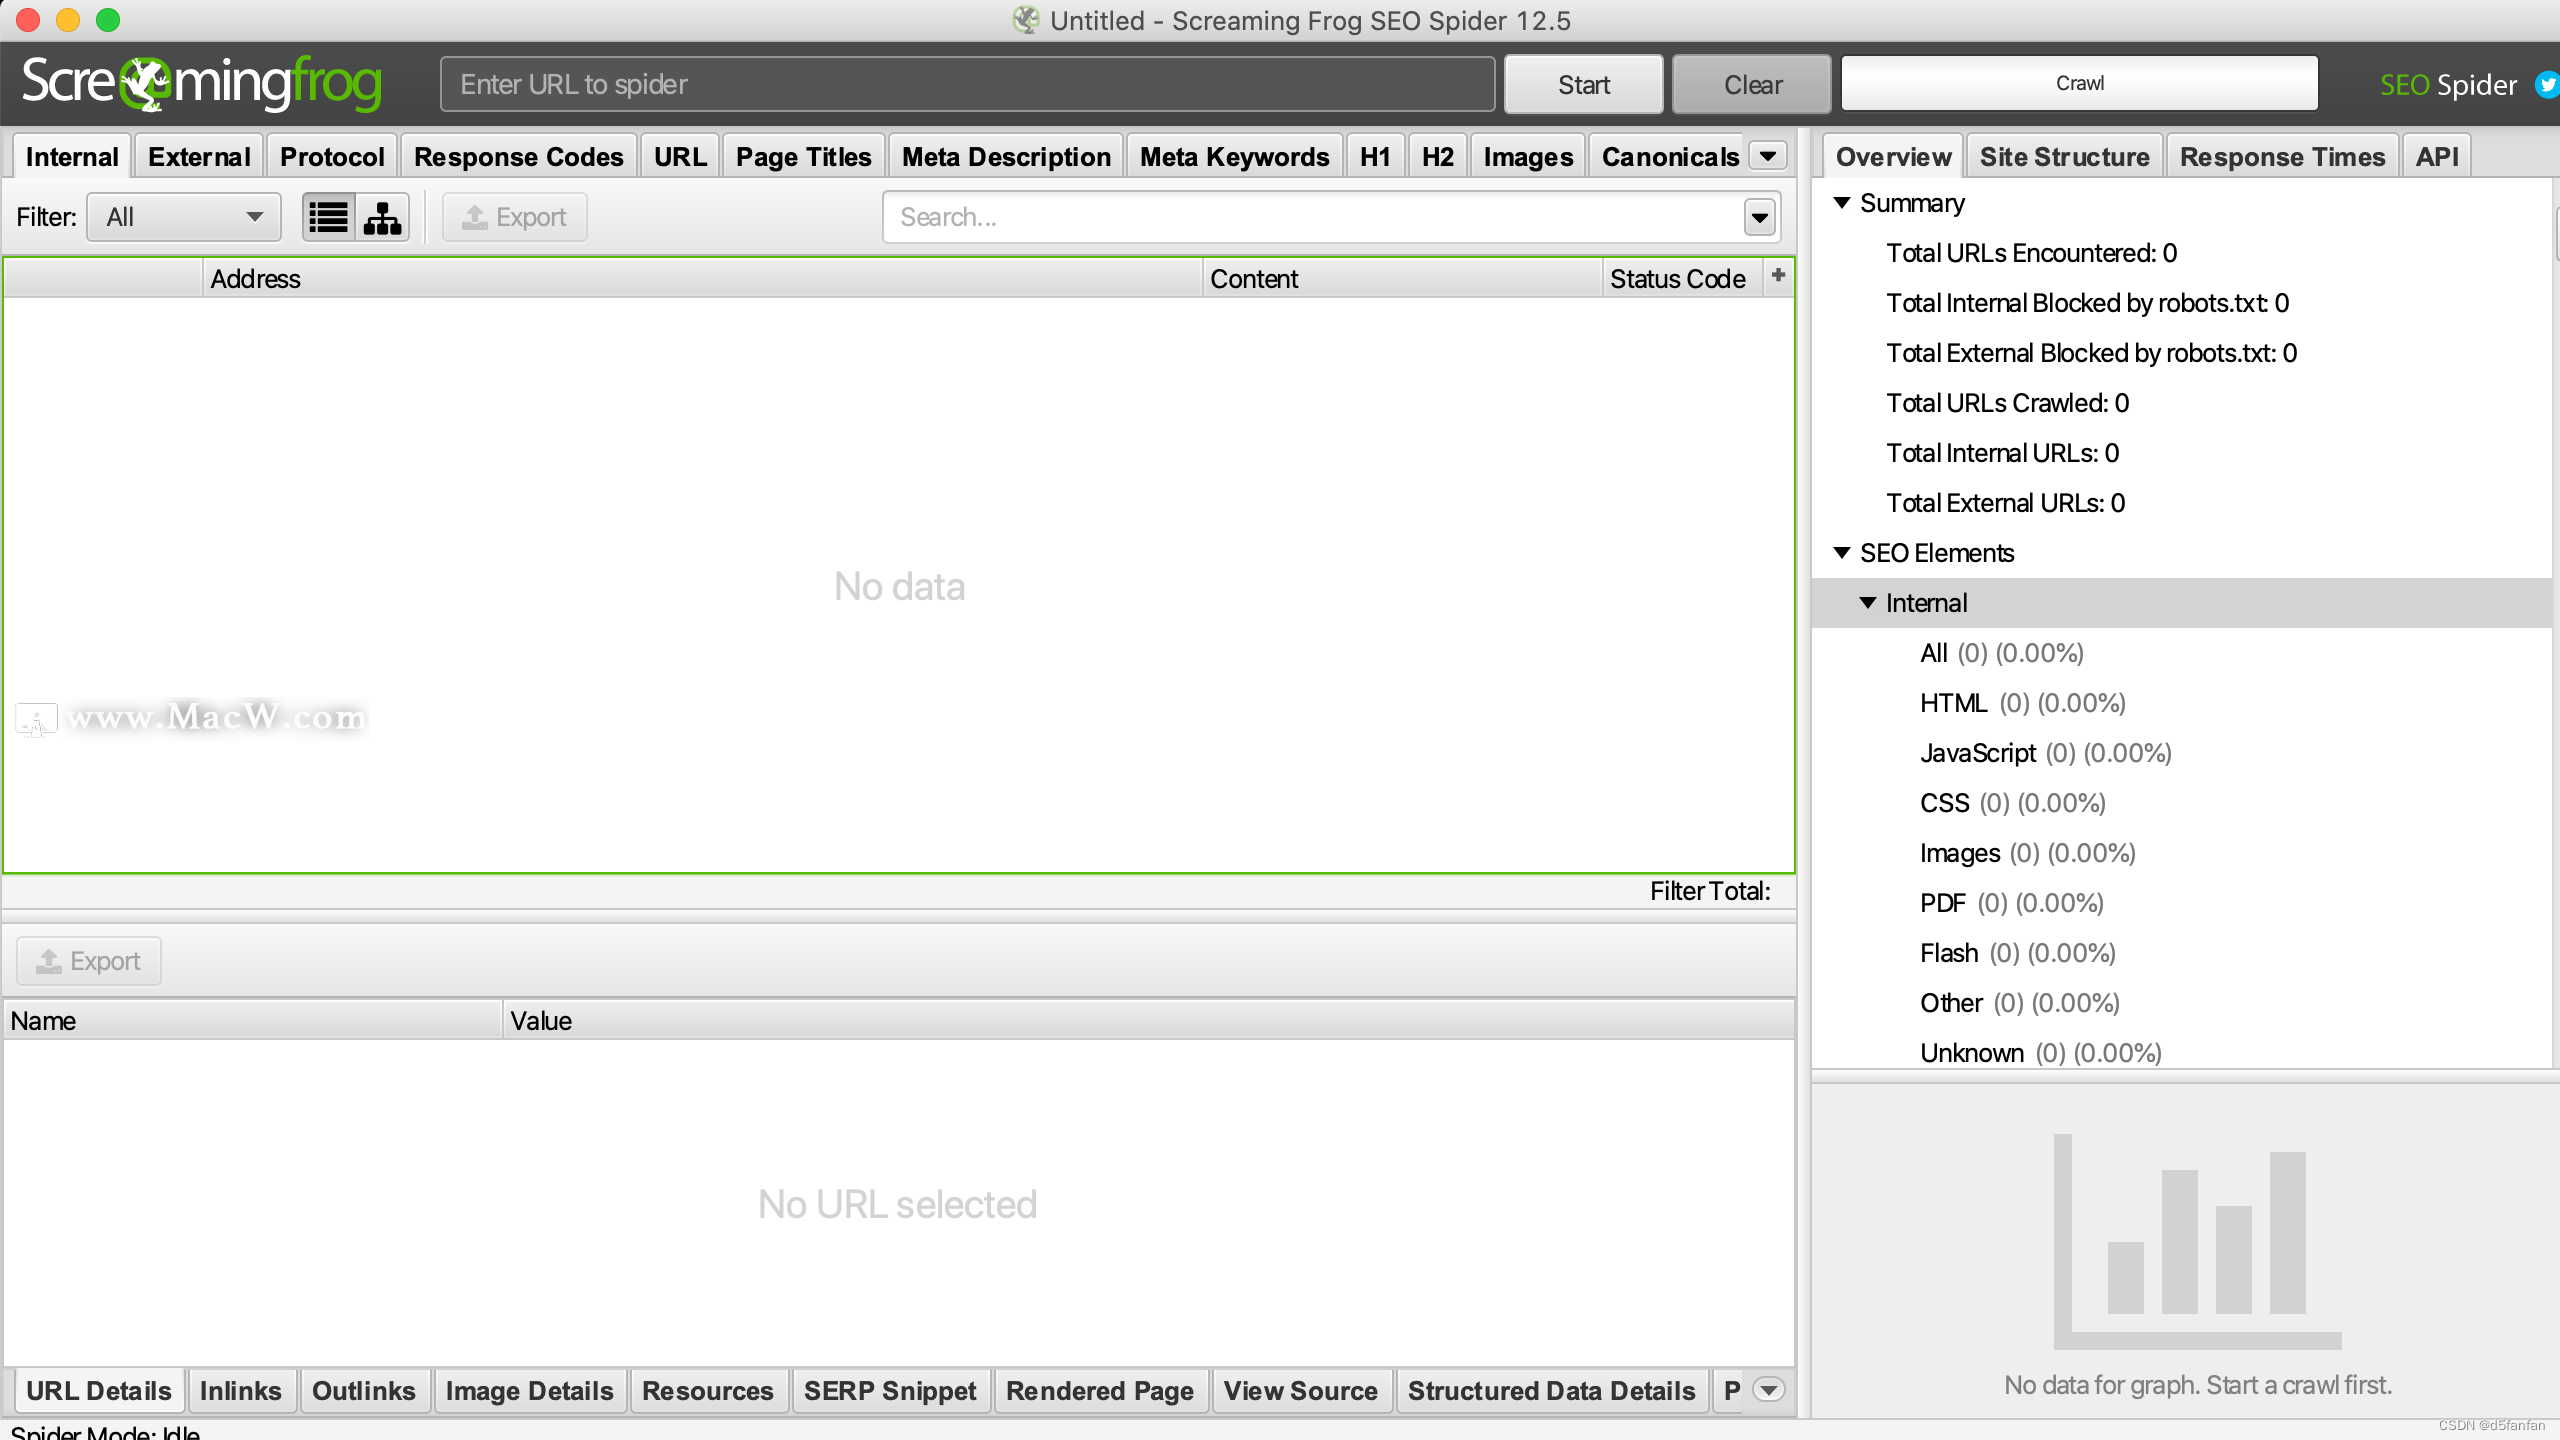Viewport: 2560px width, 1440px height.
Task: Select the Flash filter row
Action: 2183,953
